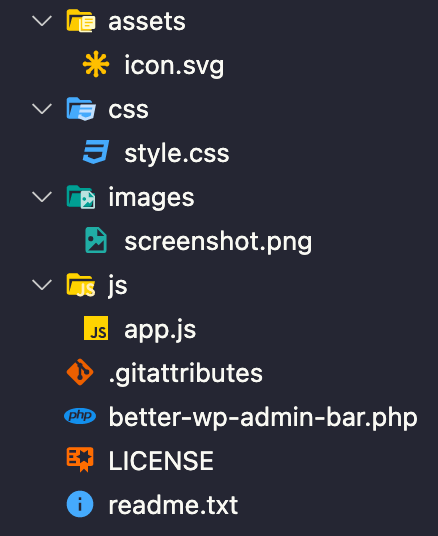Open the screenshot.png file

(x=218, y=242)
